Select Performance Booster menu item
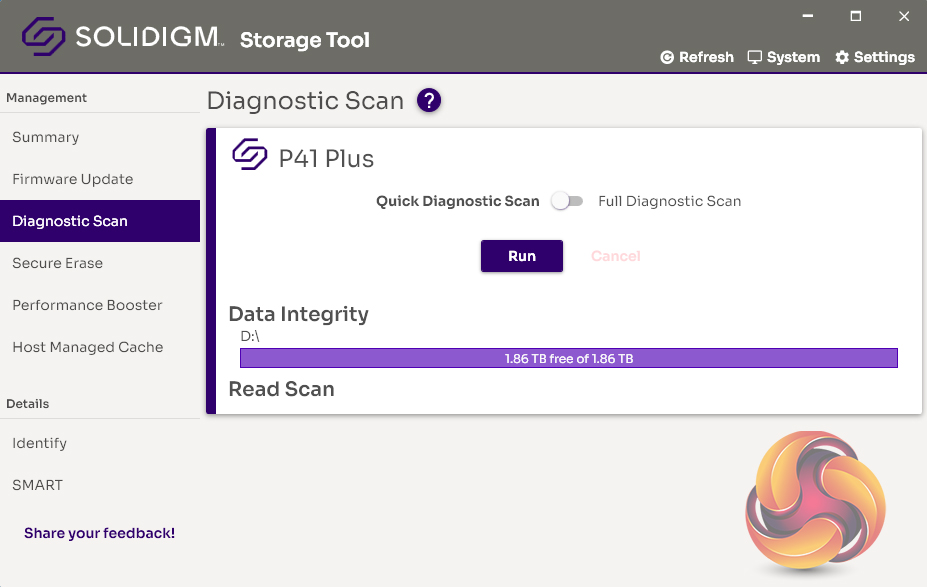927x587 pixels. [x=87, y=305]
